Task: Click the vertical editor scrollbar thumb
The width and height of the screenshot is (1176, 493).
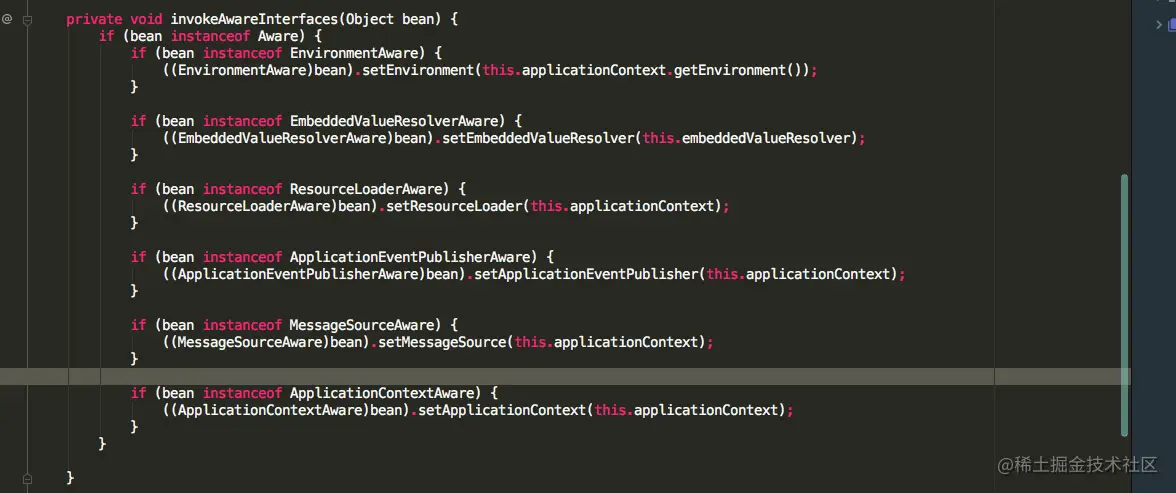Action: click(x=1124, y=305)
